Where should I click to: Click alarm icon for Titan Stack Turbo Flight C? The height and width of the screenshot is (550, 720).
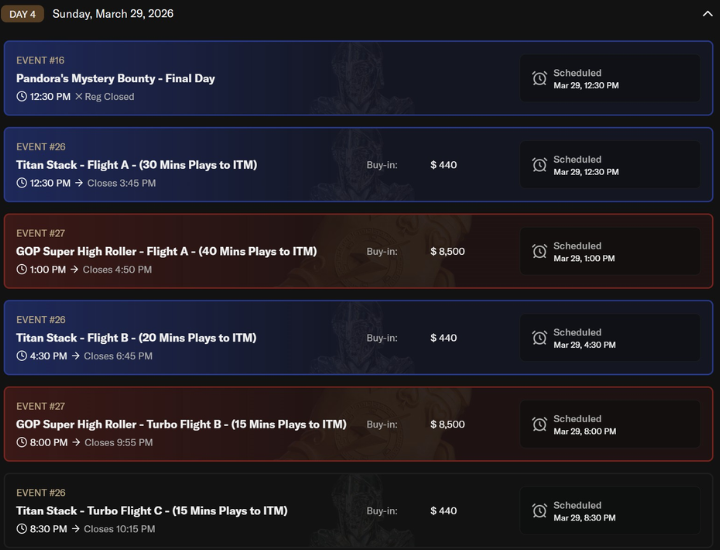[540, 511]
